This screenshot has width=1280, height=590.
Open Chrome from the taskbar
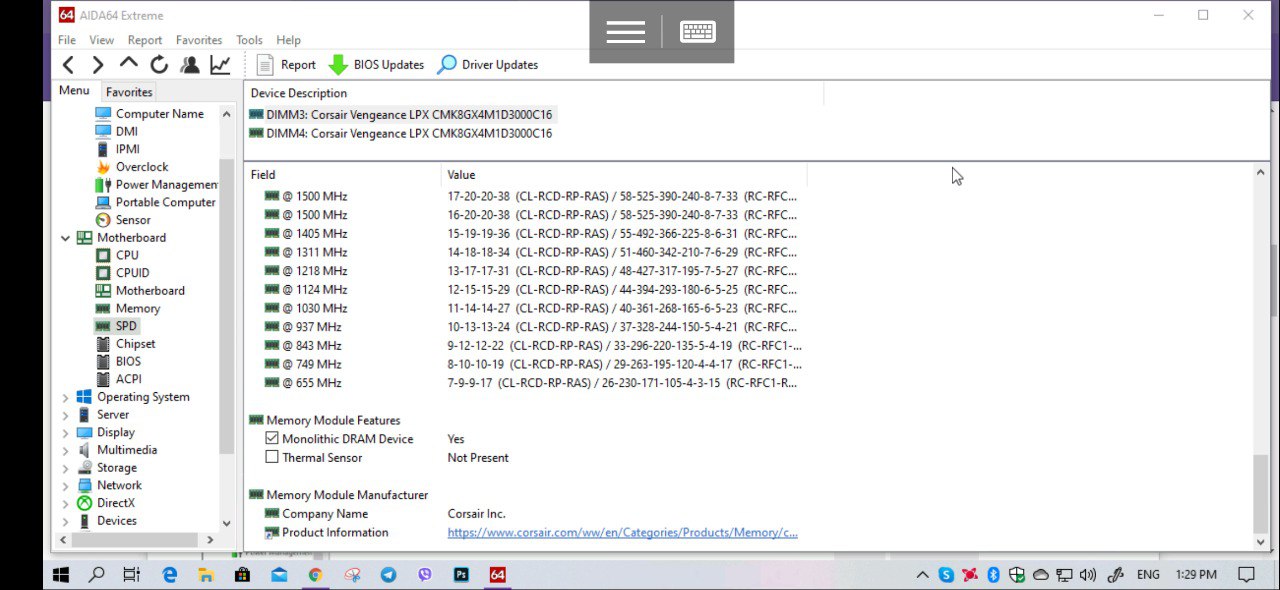315,575
